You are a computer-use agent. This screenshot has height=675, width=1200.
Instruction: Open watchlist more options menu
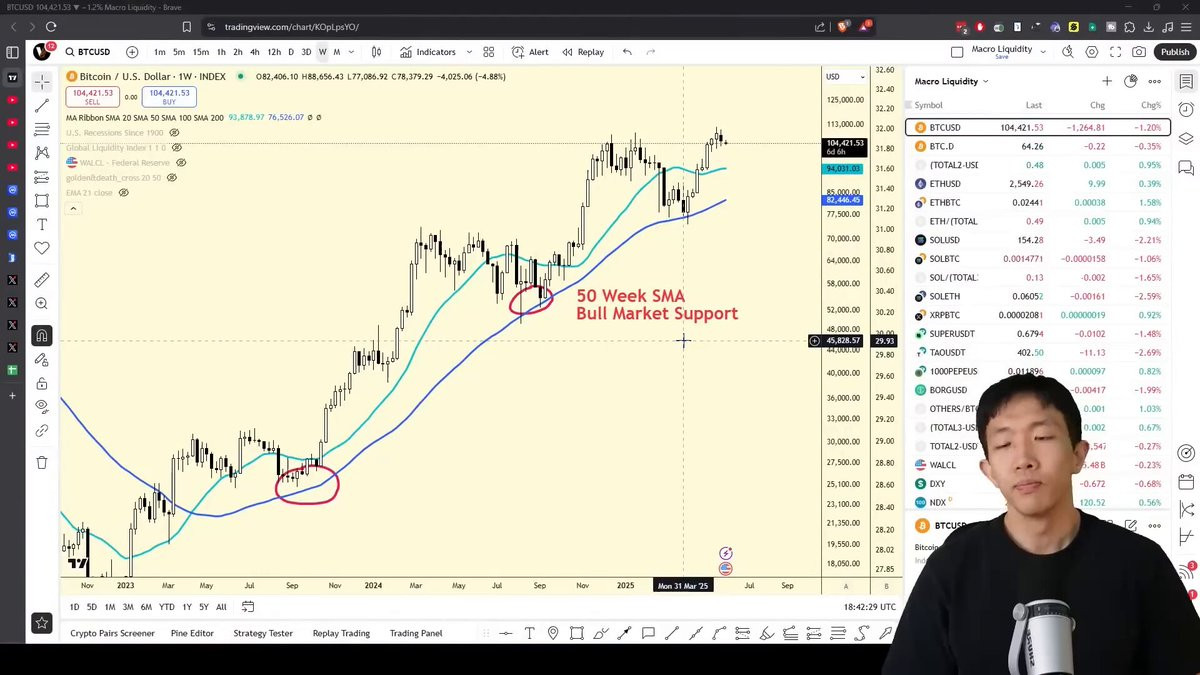click(x=1155, y=81)
